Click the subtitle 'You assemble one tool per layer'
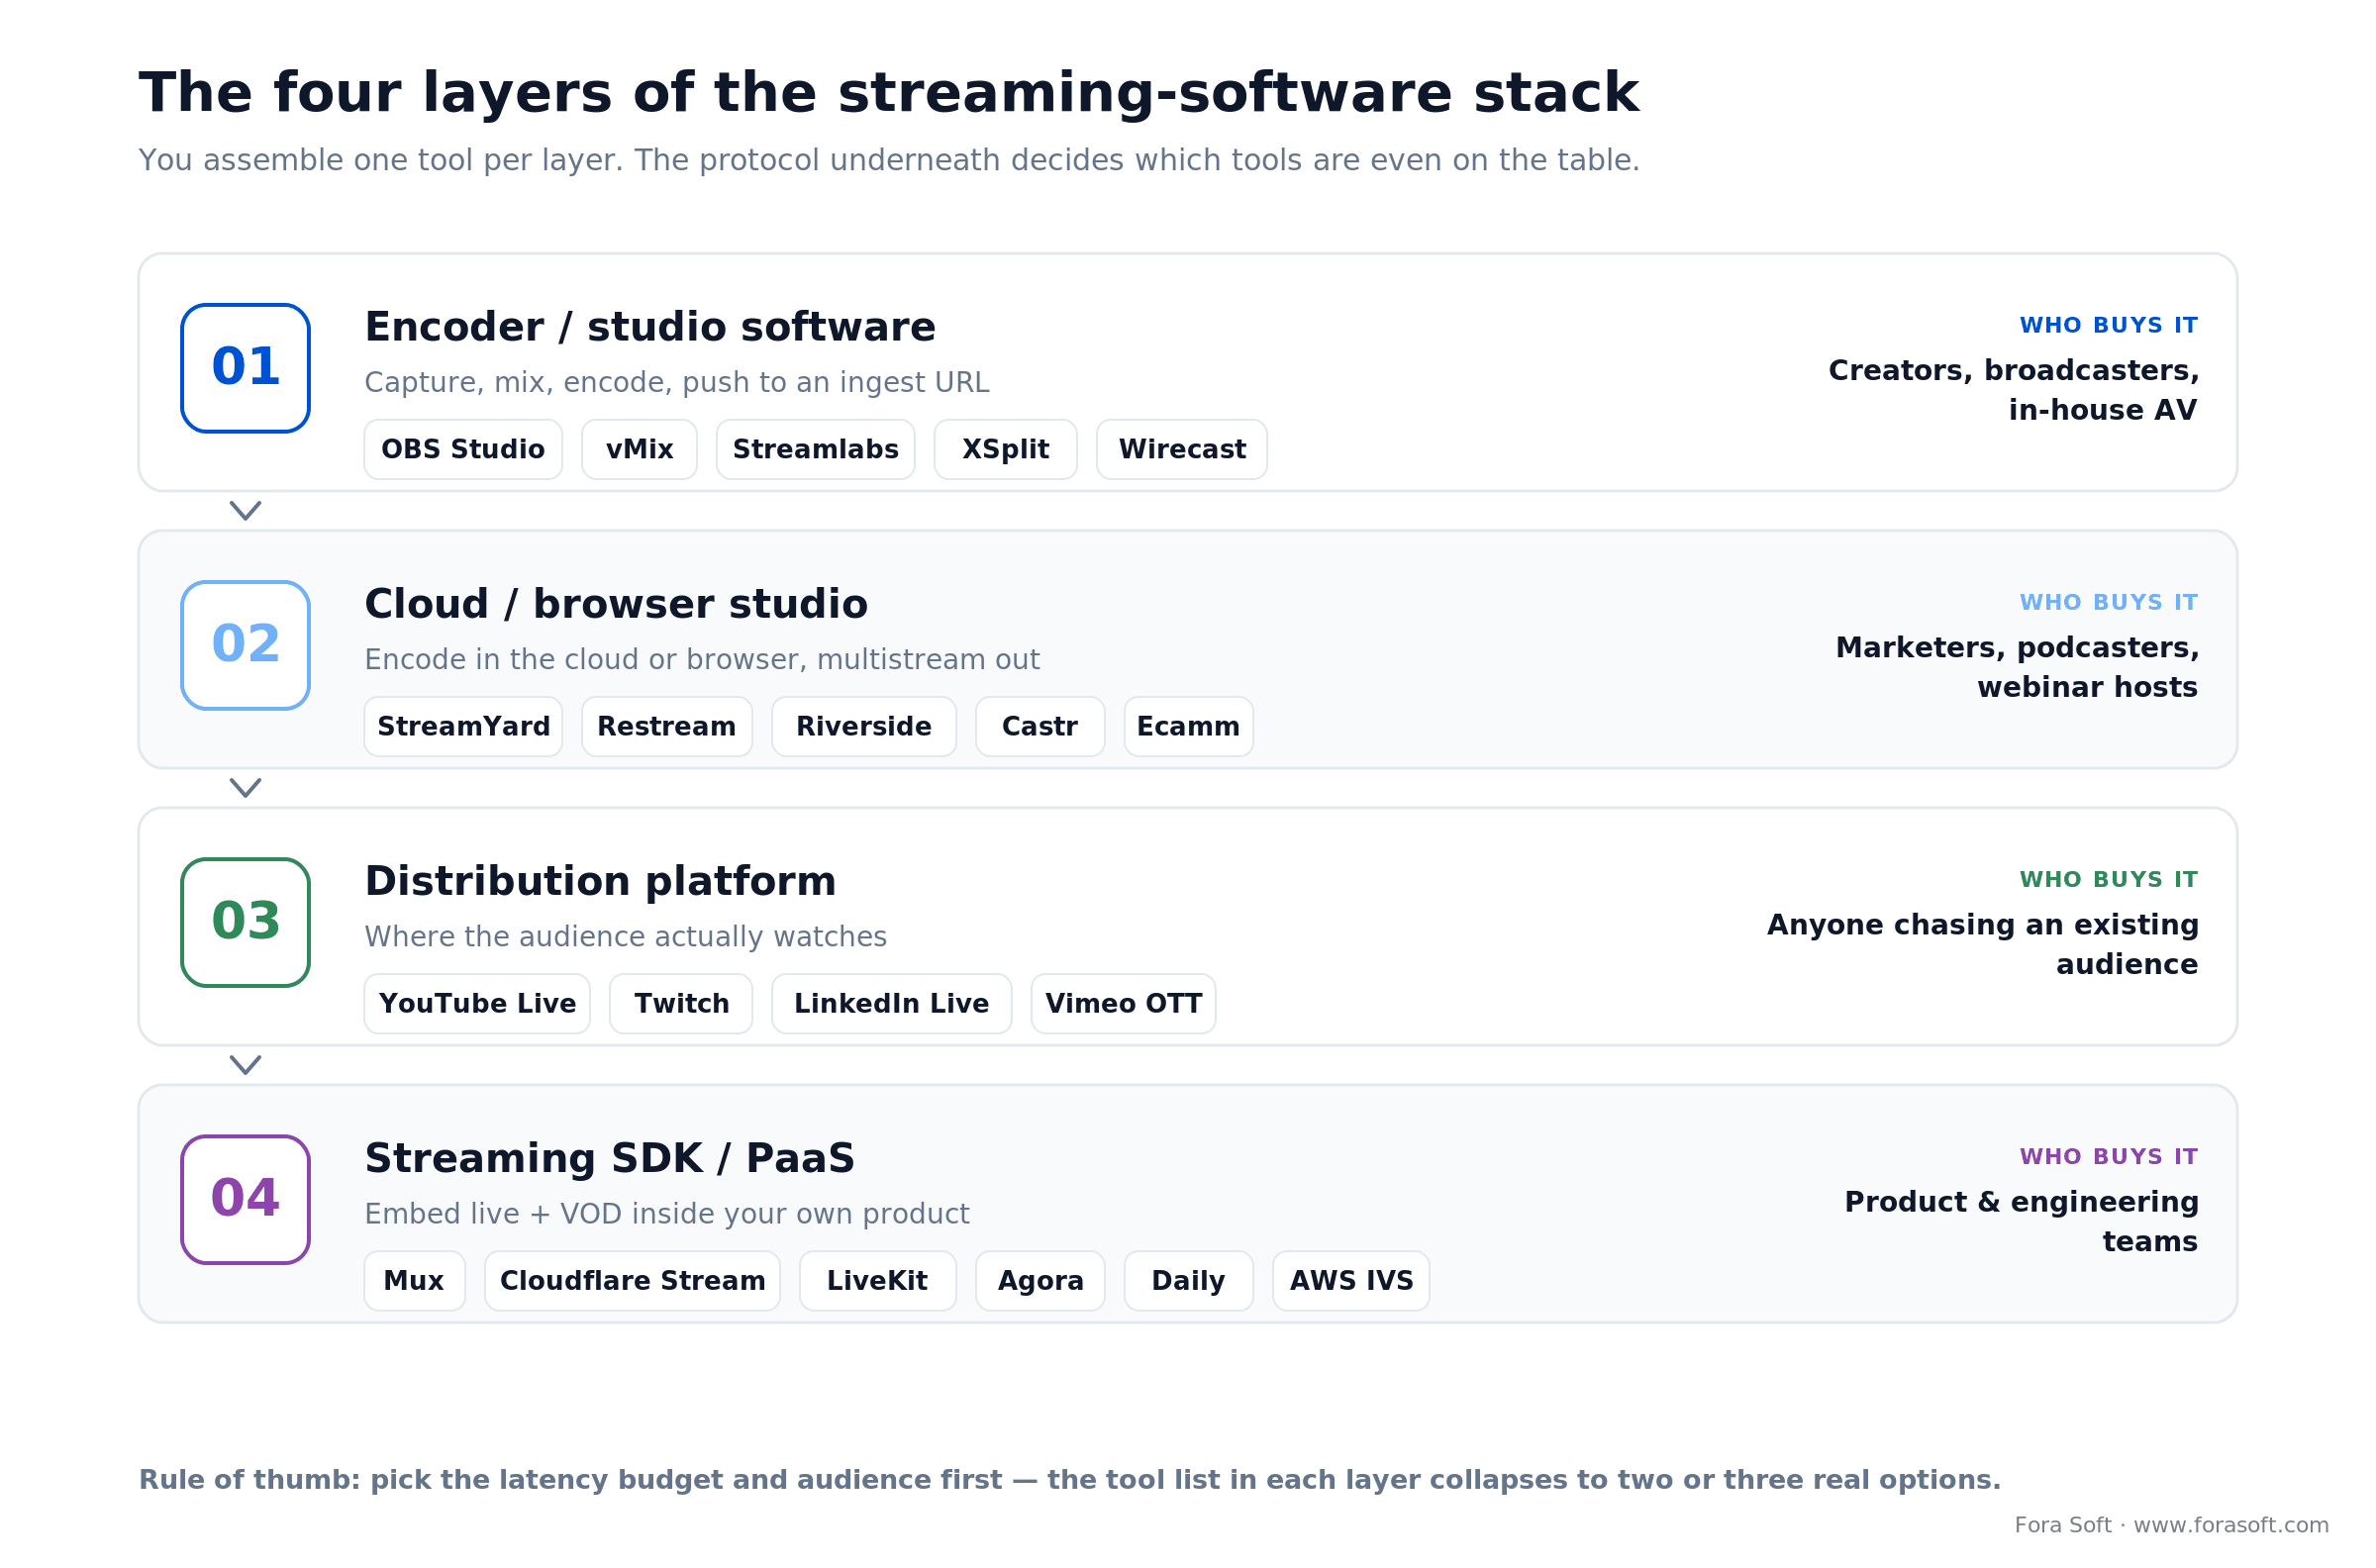The image size is (2376, 1568). pyautogui.click(x=889, y=161)
